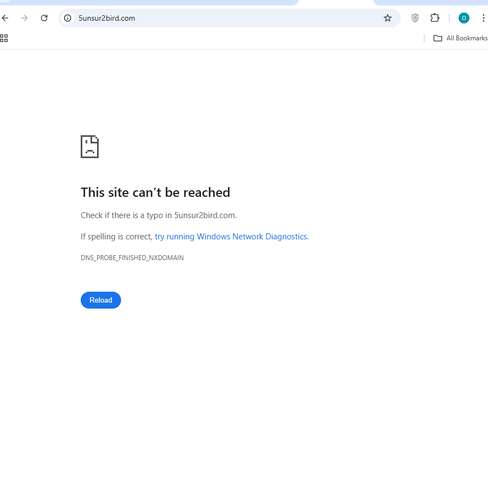Click the "Check if there is a typo" message

159,215
